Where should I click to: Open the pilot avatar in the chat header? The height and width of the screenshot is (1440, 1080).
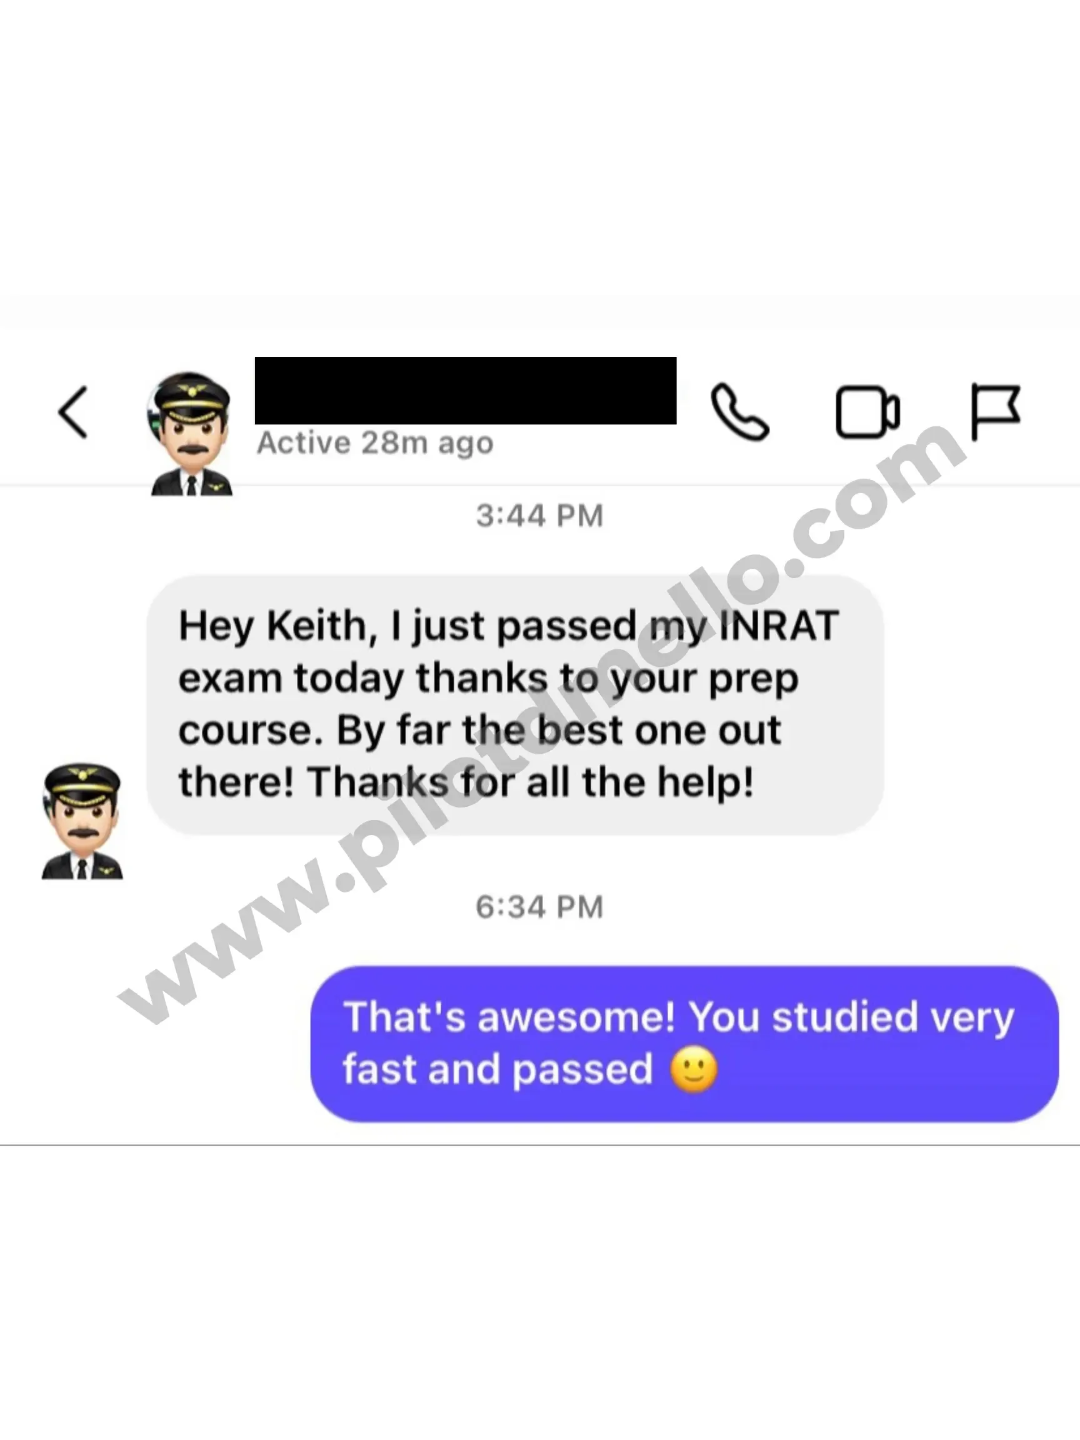[x=191, y=434]
